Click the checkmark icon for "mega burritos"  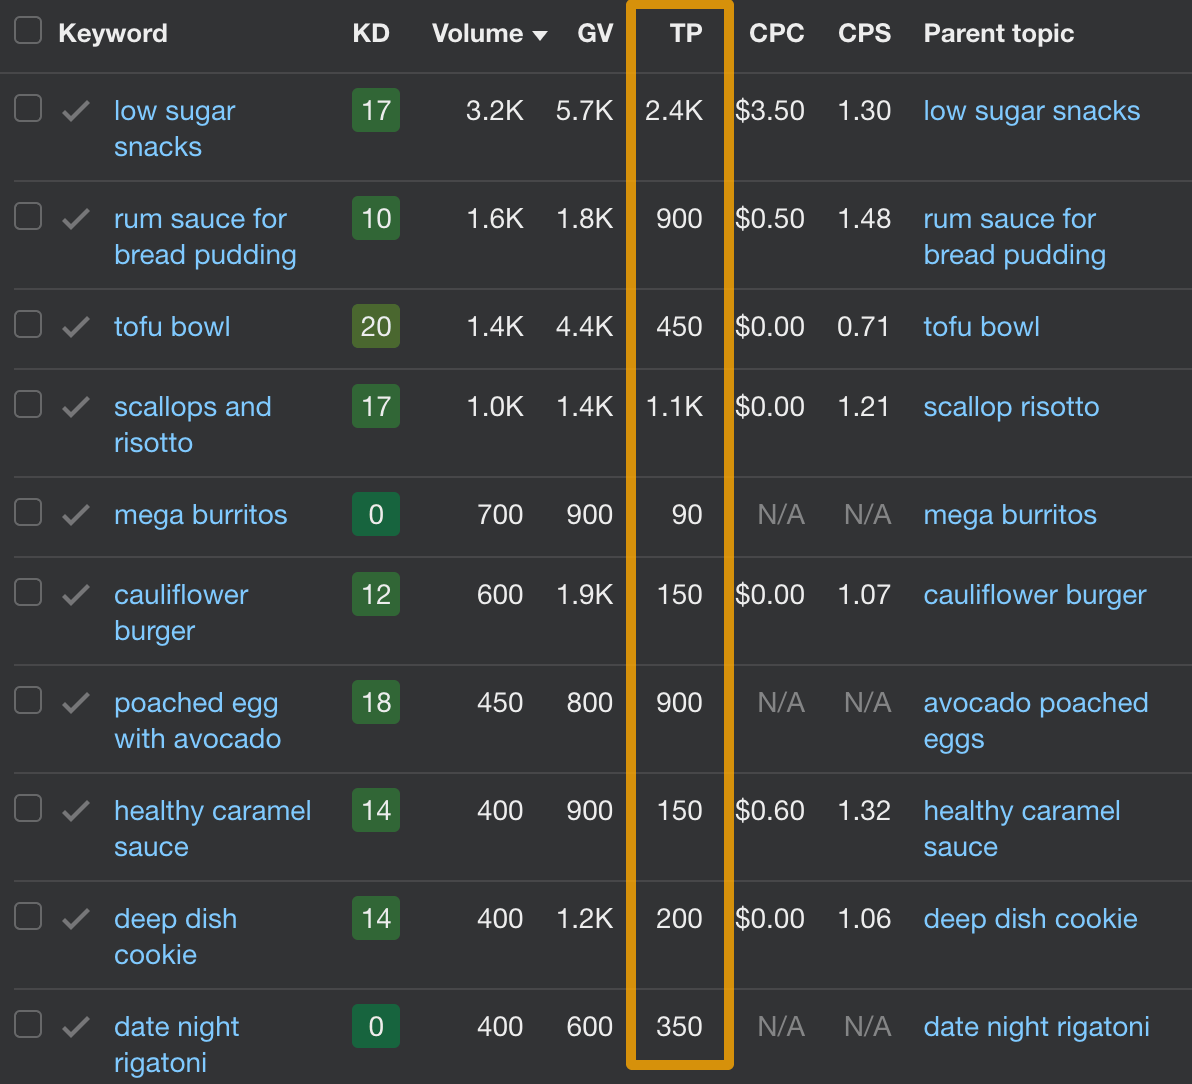click(75, 515)
